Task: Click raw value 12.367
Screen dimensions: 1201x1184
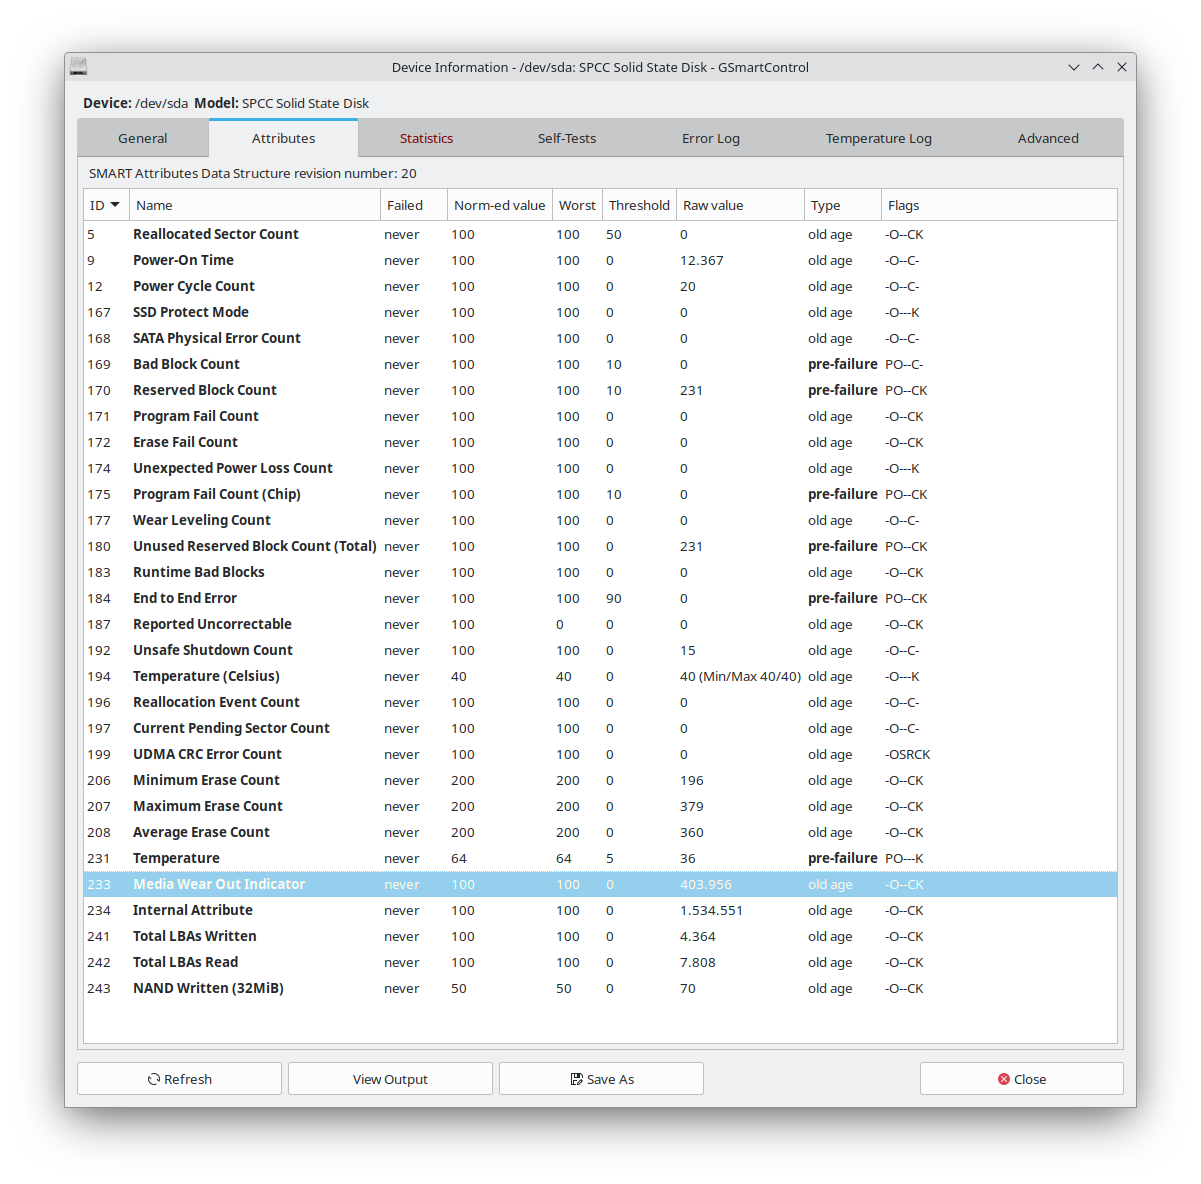Action: (x=701, y=260)
